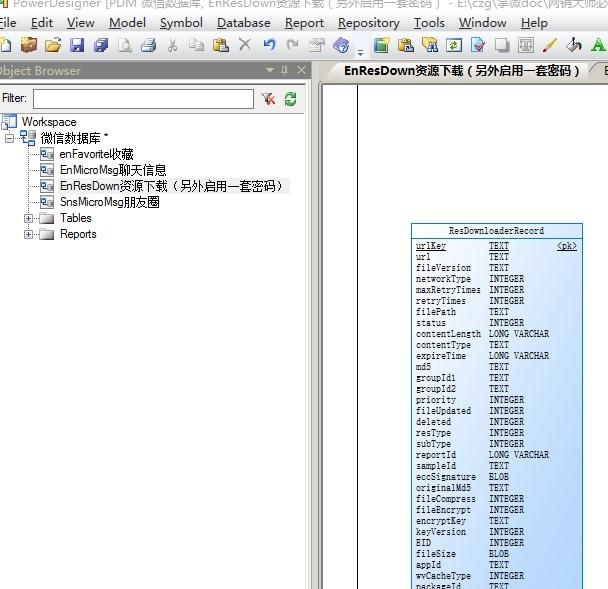This screenshot has width=608, height=589.
Task: Click the Print toolbar icon
Action: pyautogui.click(x=149, y=45)
